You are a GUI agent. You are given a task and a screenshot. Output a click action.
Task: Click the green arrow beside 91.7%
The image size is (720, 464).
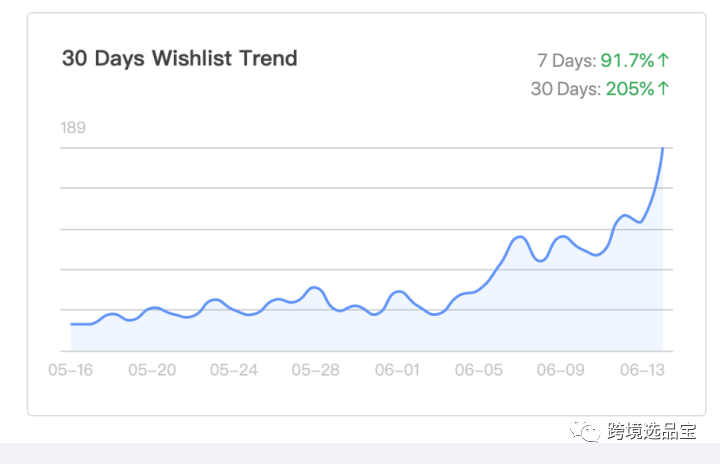coord(663,61)
